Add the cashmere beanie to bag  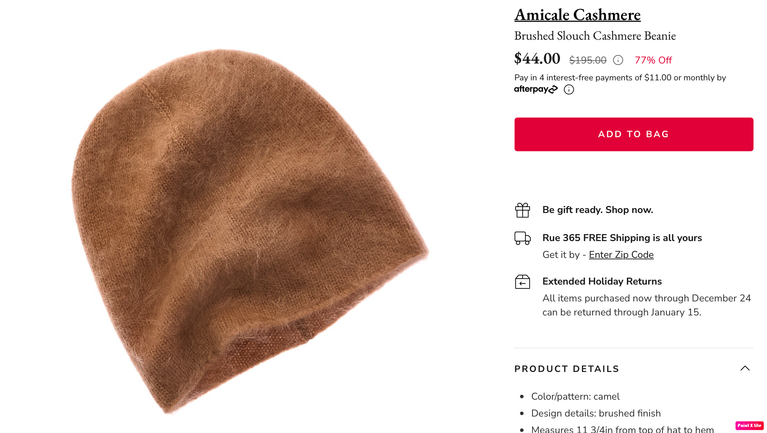click(633, 134)
